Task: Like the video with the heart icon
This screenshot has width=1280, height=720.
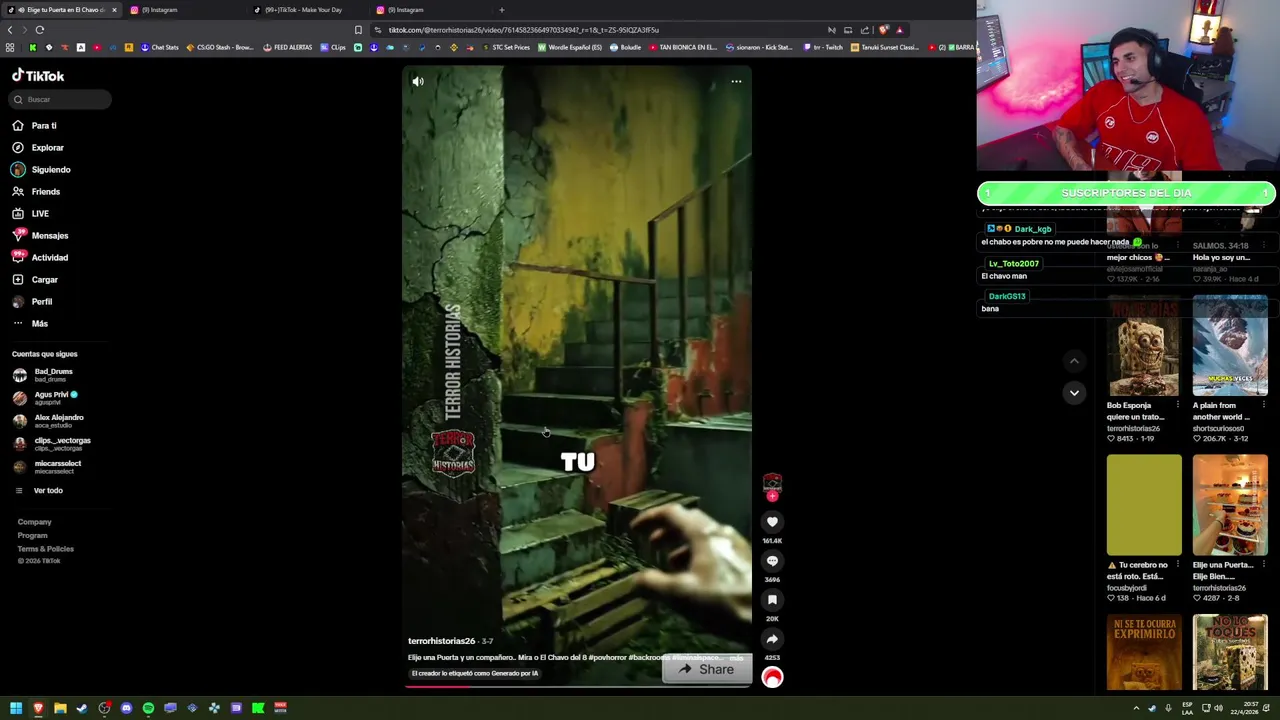Action: 772,522
